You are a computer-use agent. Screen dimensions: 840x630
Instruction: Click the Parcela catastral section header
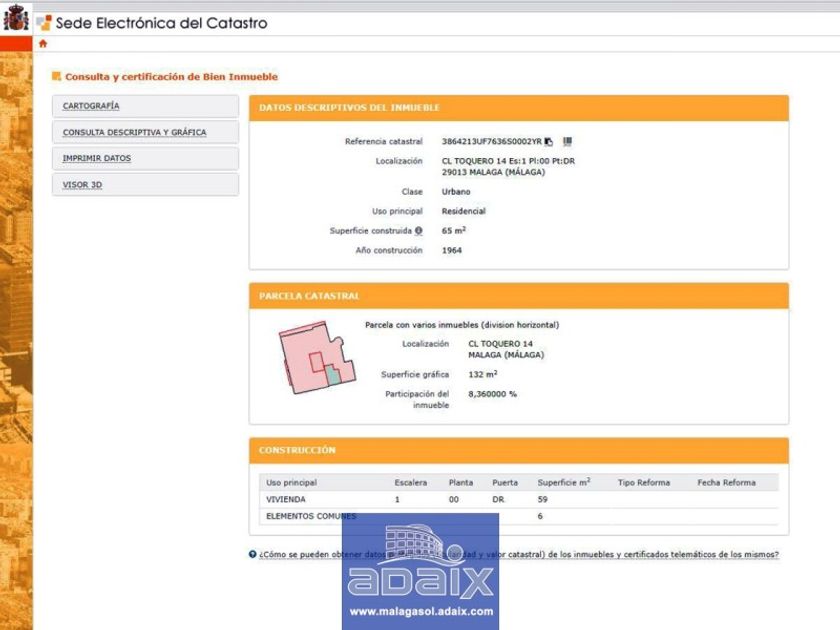[309, 296]
